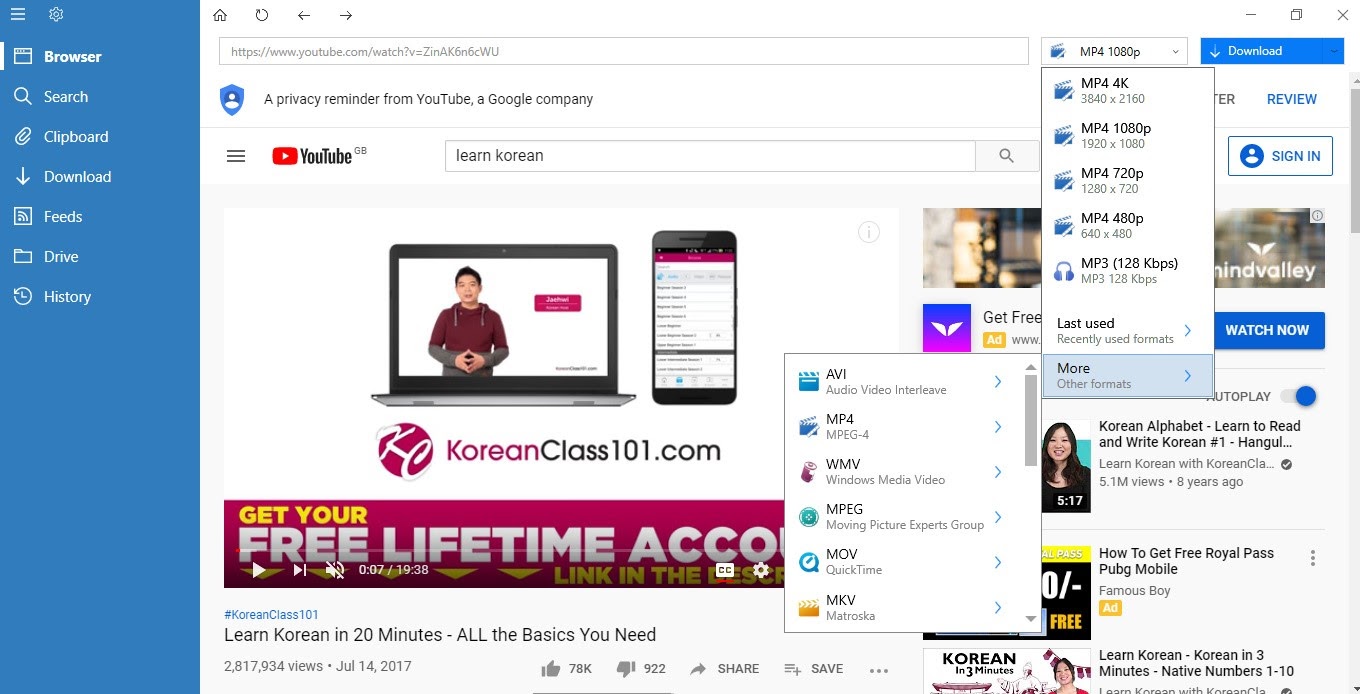Open Korean Alphabet Hangul video thumbnail
This screenshot has width=1360, height=694.
(x=1066, y=466)
